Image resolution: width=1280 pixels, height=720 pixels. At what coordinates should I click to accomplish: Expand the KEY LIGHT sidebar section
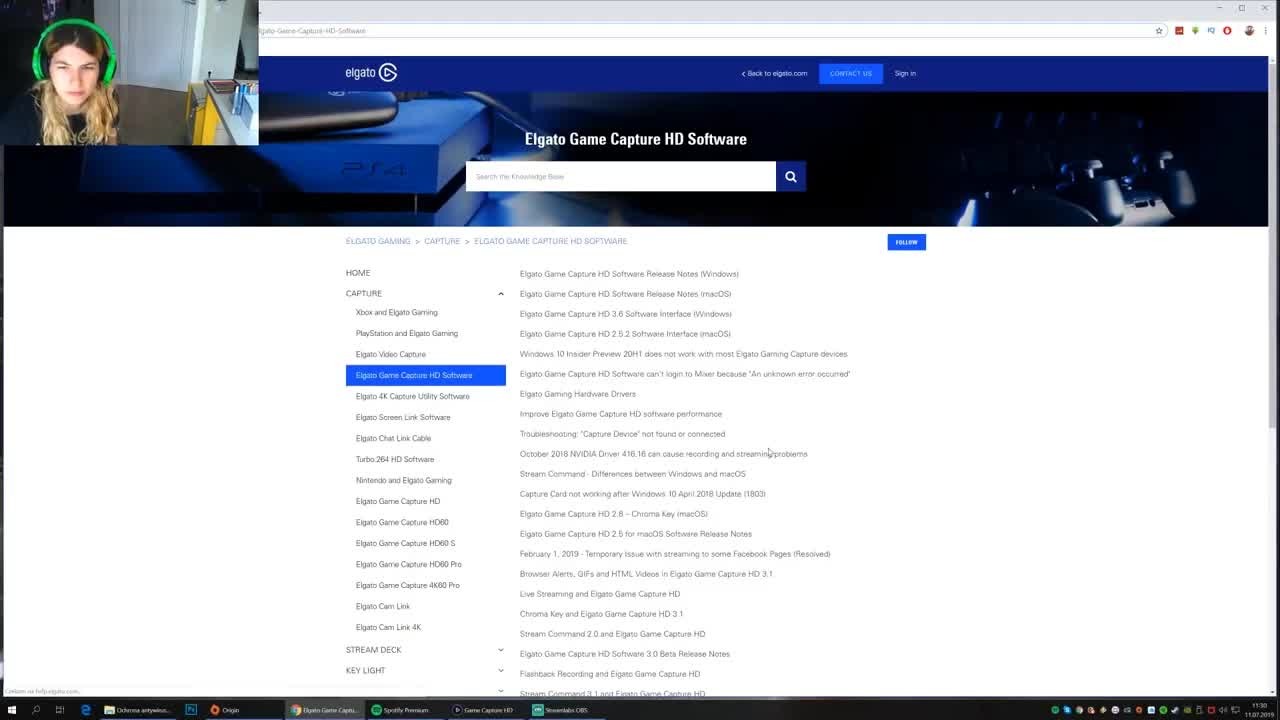(500, 671)
